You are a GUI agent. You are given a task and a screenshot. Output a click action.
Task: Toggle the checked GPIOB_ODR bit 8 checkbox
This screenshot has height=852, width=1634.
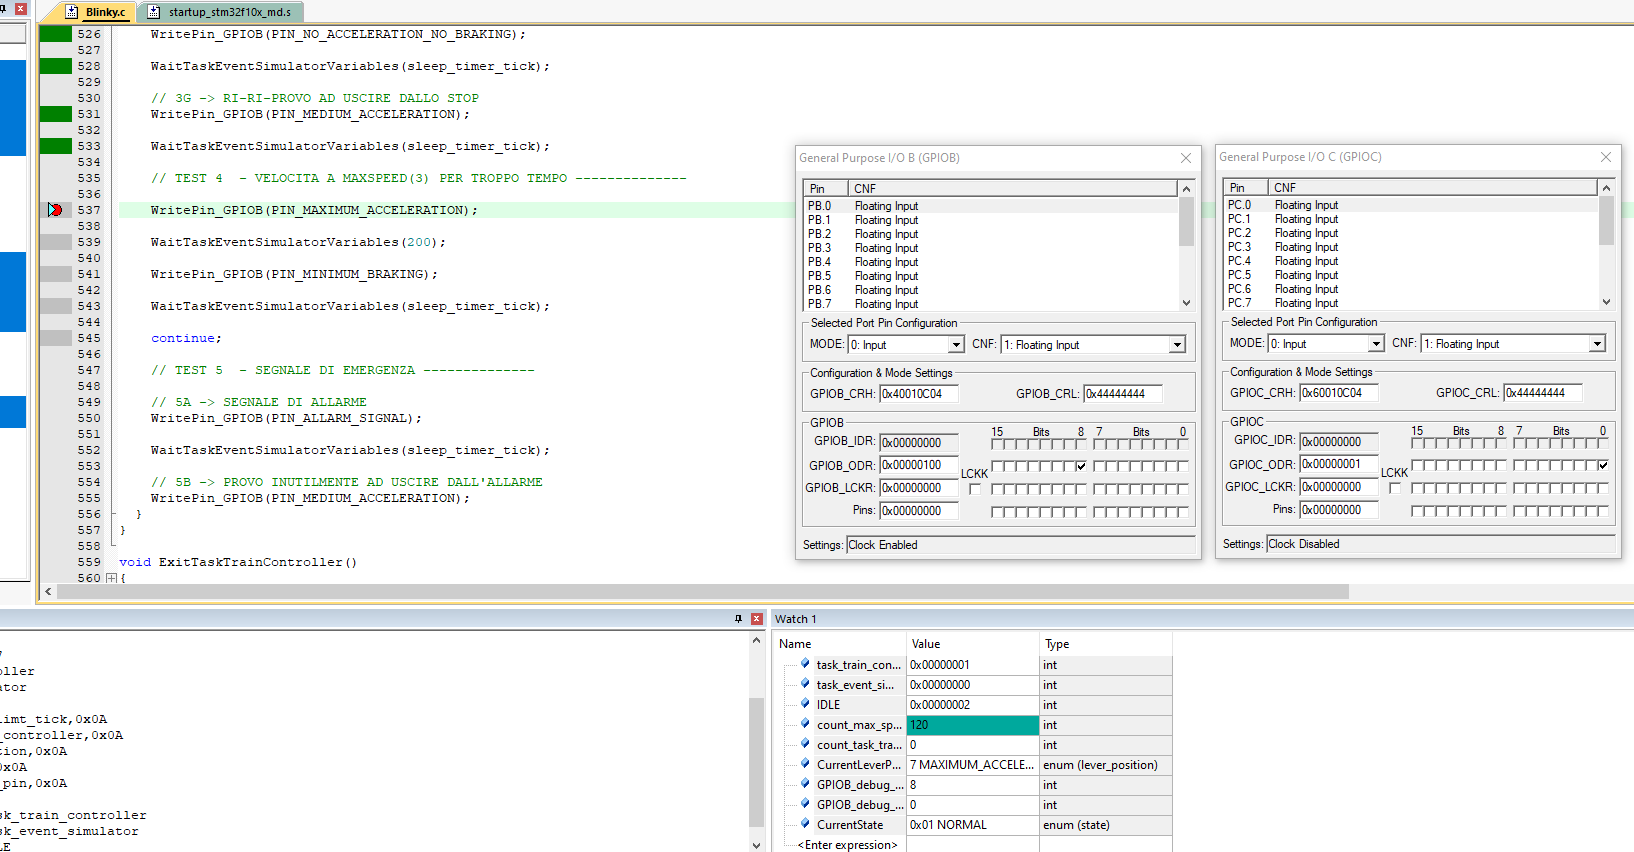click(1081, 466)
